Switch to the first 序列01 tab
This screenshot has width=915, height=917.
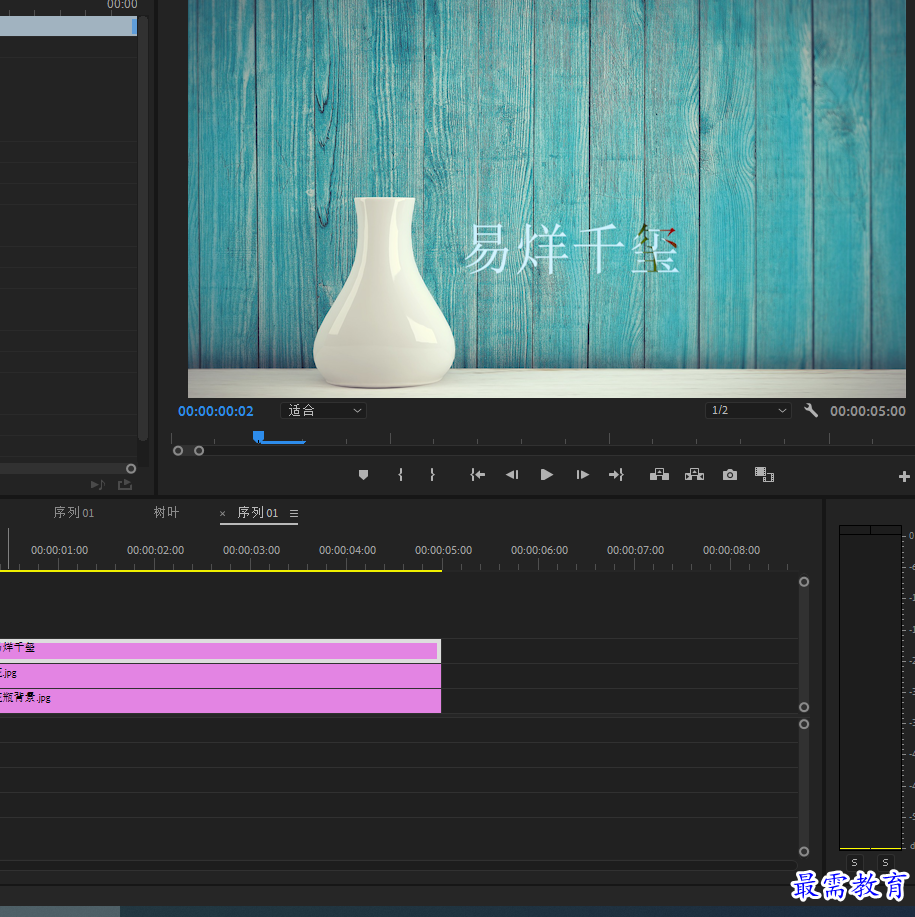click(74, 513)
